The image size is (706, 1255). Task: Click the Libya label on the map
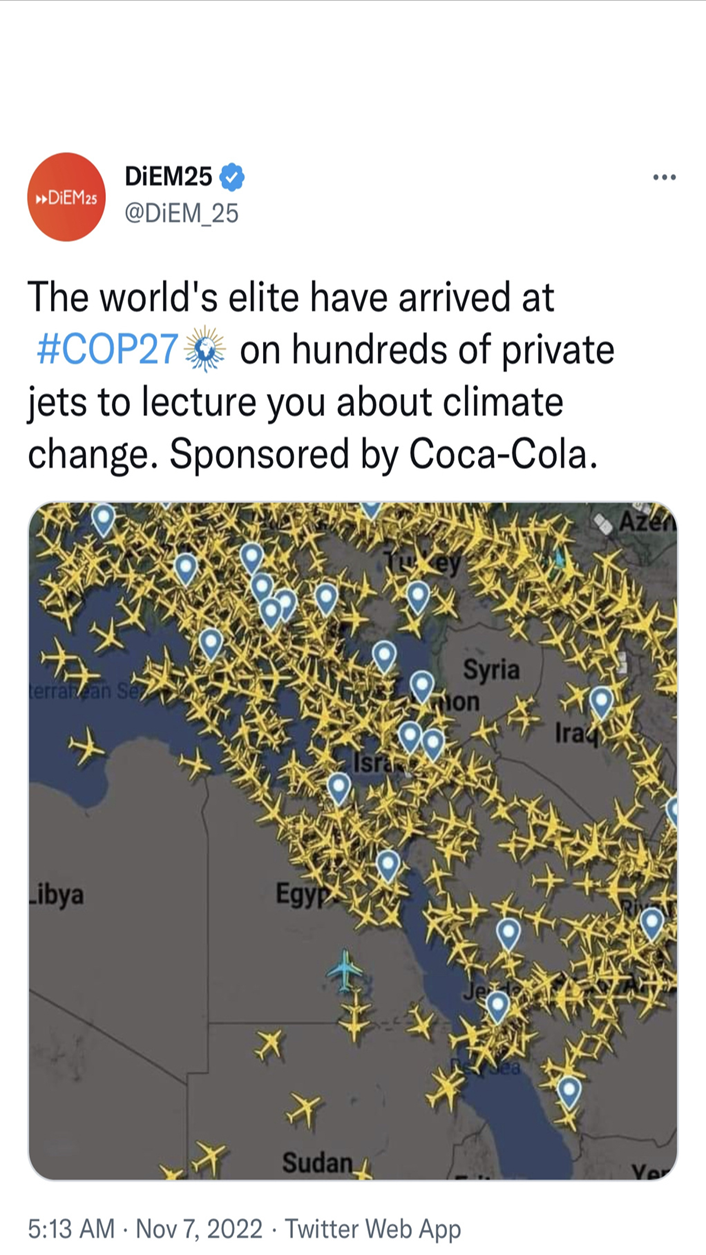click(59, 893)
